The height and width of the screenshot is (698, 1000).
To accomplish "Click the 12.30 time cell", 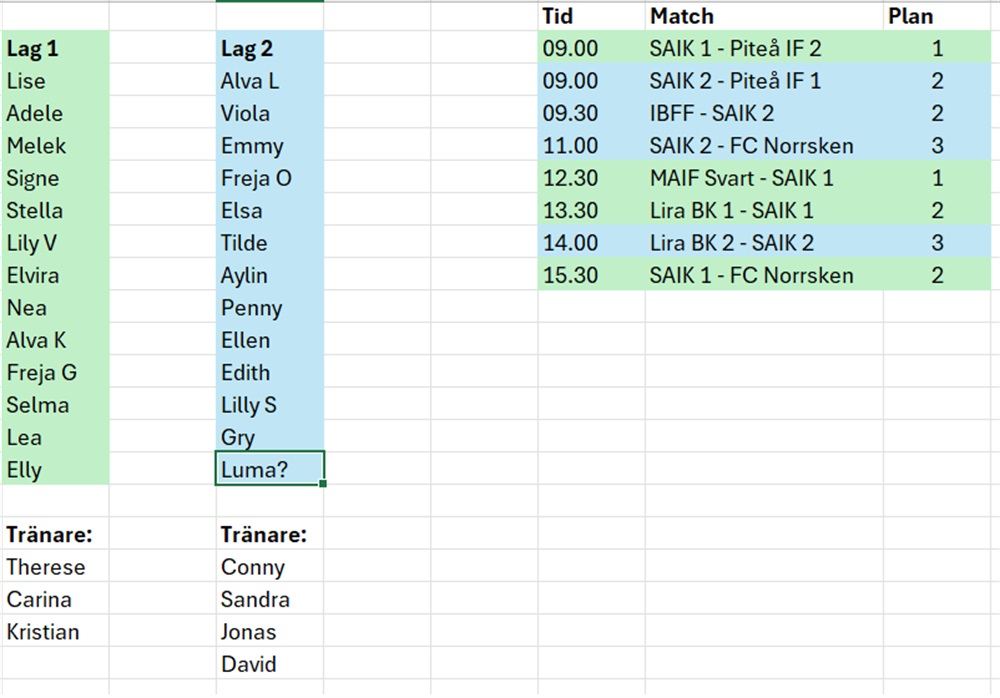I will point(590,178).
